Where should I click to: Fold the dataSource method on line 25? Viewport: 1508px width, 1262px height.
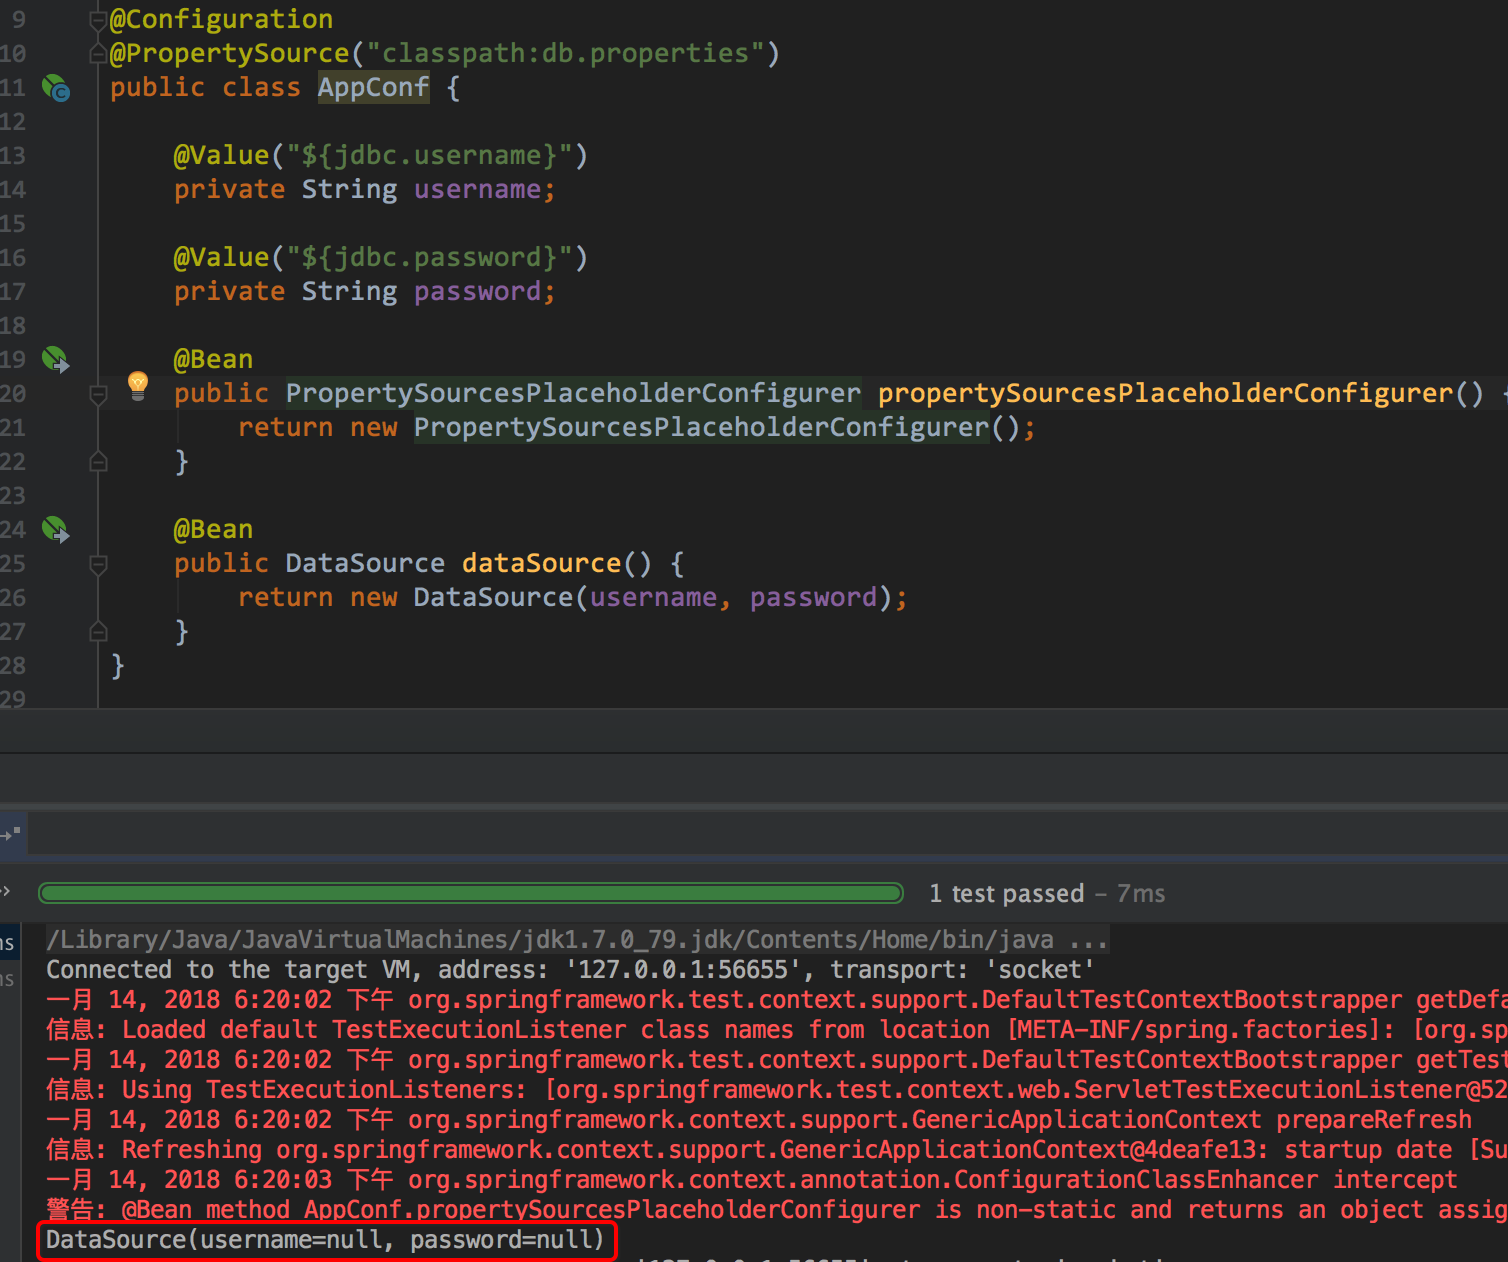pyautogui.click(x=98, y=564)
